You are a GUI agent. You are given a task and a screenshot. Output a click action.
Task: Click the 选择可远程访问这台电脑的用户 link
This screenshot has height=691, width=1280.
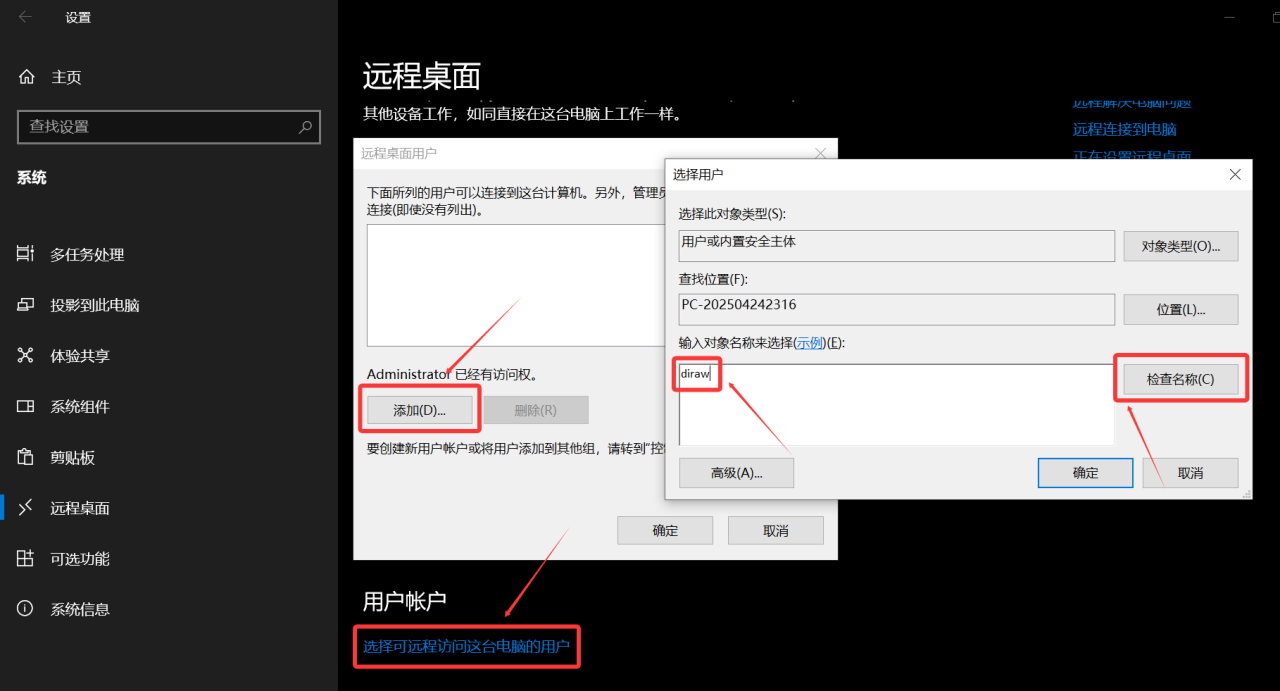click(466, 647)
